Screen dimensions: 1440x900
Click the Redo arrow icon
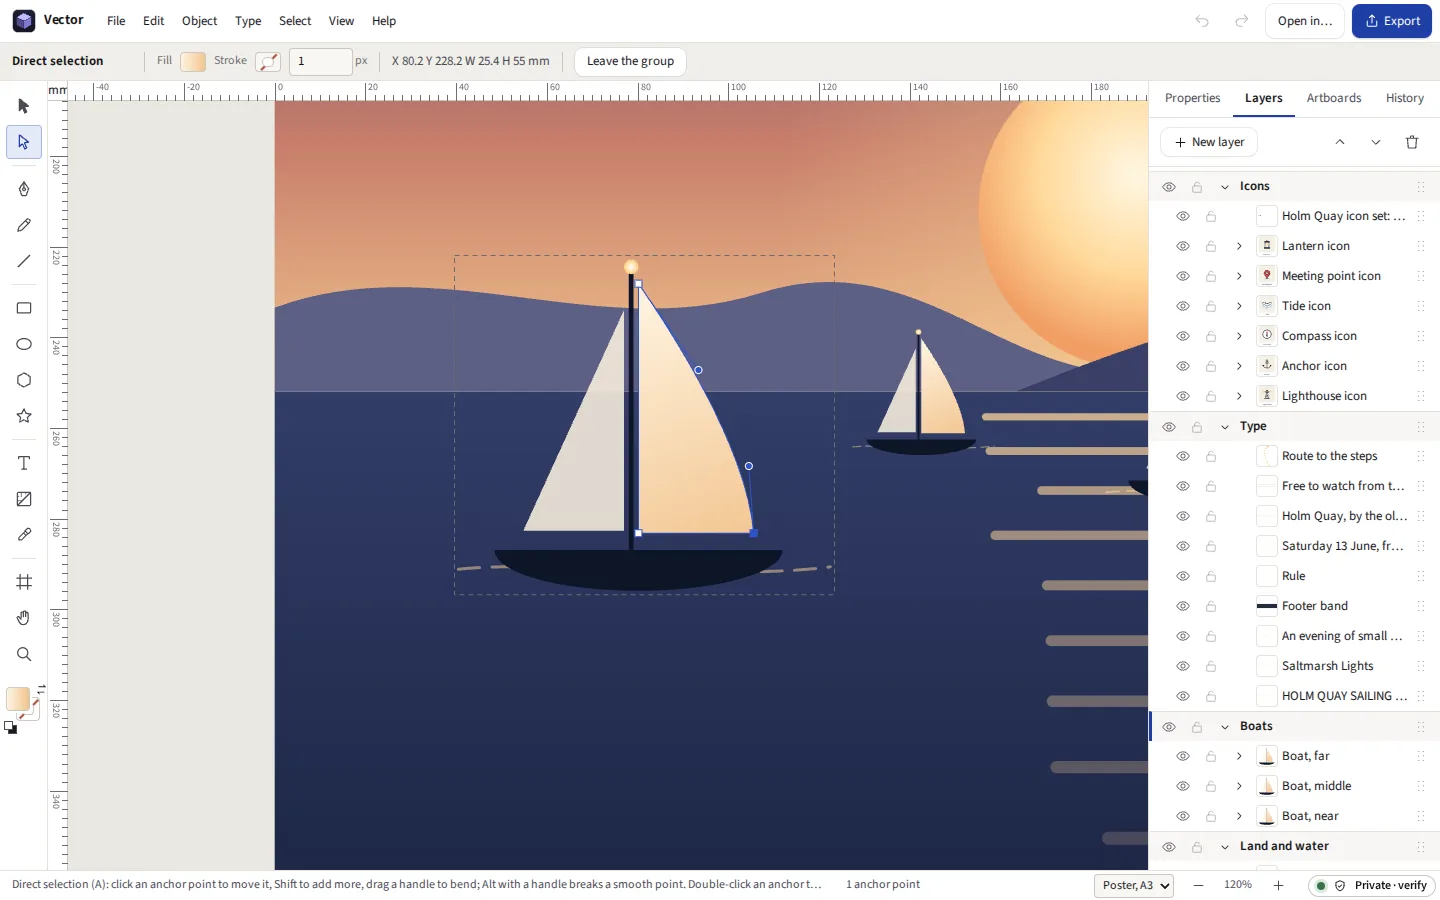(1241, 21)
